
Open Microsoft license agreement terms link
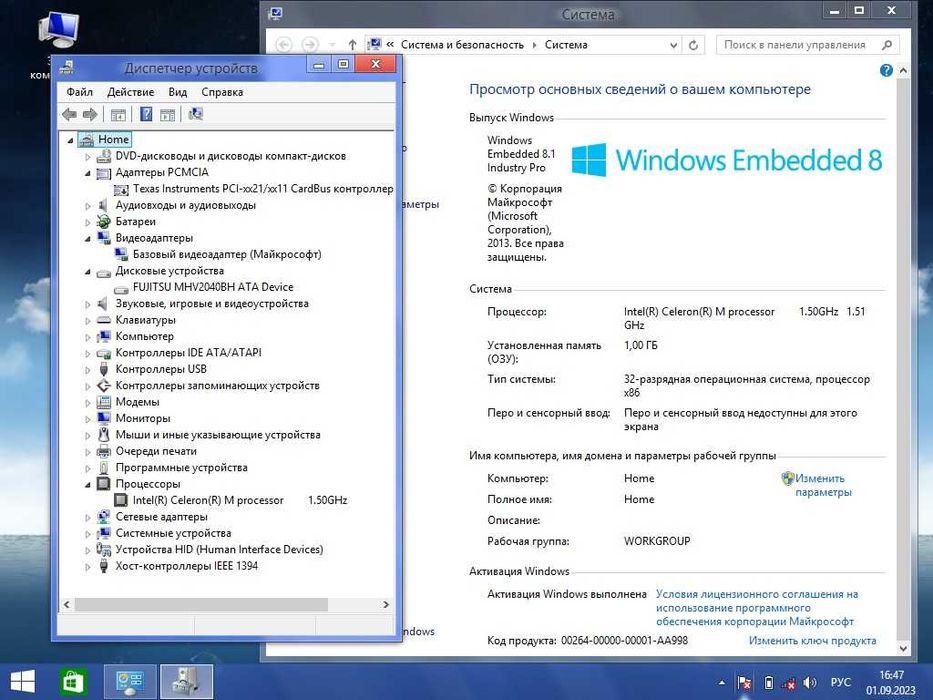click(756, 608)
